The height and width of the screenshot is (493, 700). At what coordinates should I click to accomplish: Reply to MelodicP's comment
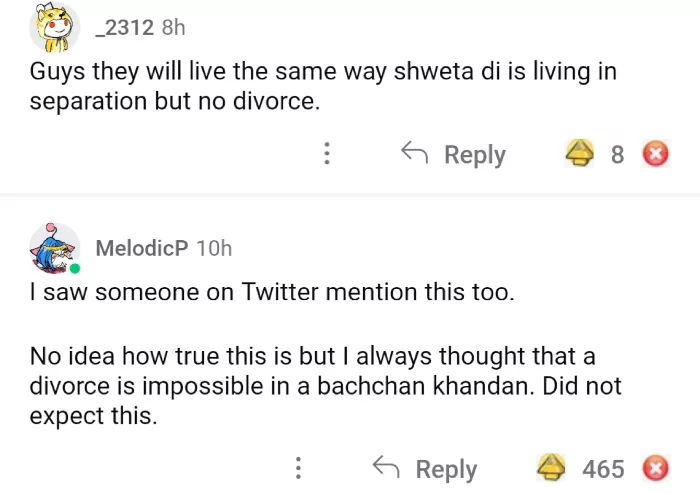tap(426, 468)
